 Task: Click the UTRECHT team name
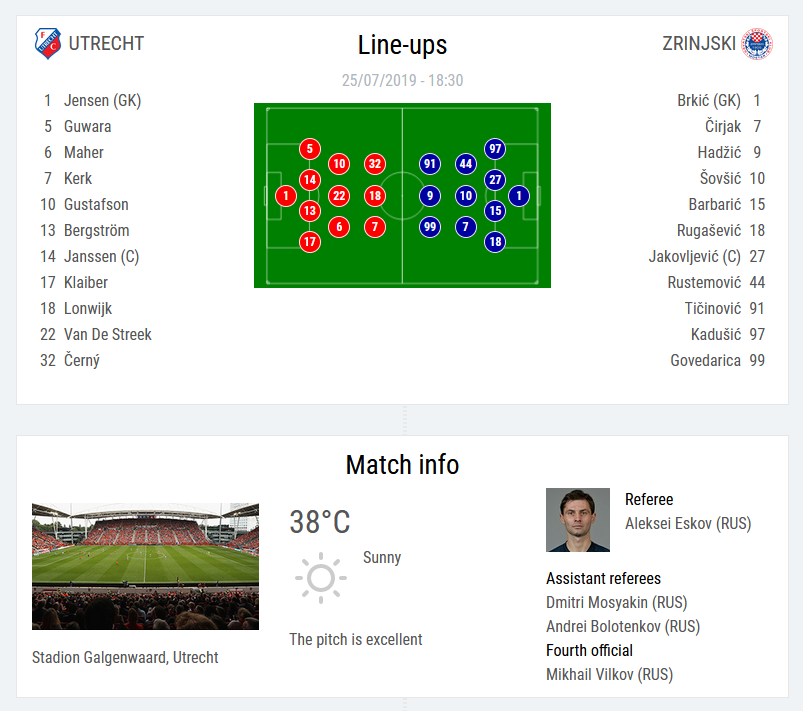107,44
